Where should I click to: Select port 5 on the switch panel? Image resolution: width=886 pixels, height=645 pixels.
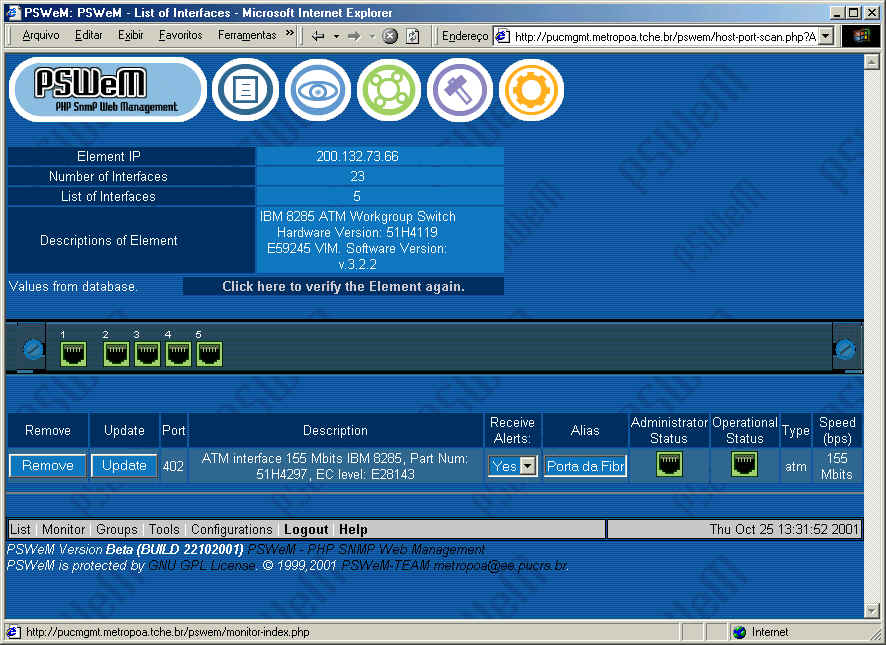(209, 353)
